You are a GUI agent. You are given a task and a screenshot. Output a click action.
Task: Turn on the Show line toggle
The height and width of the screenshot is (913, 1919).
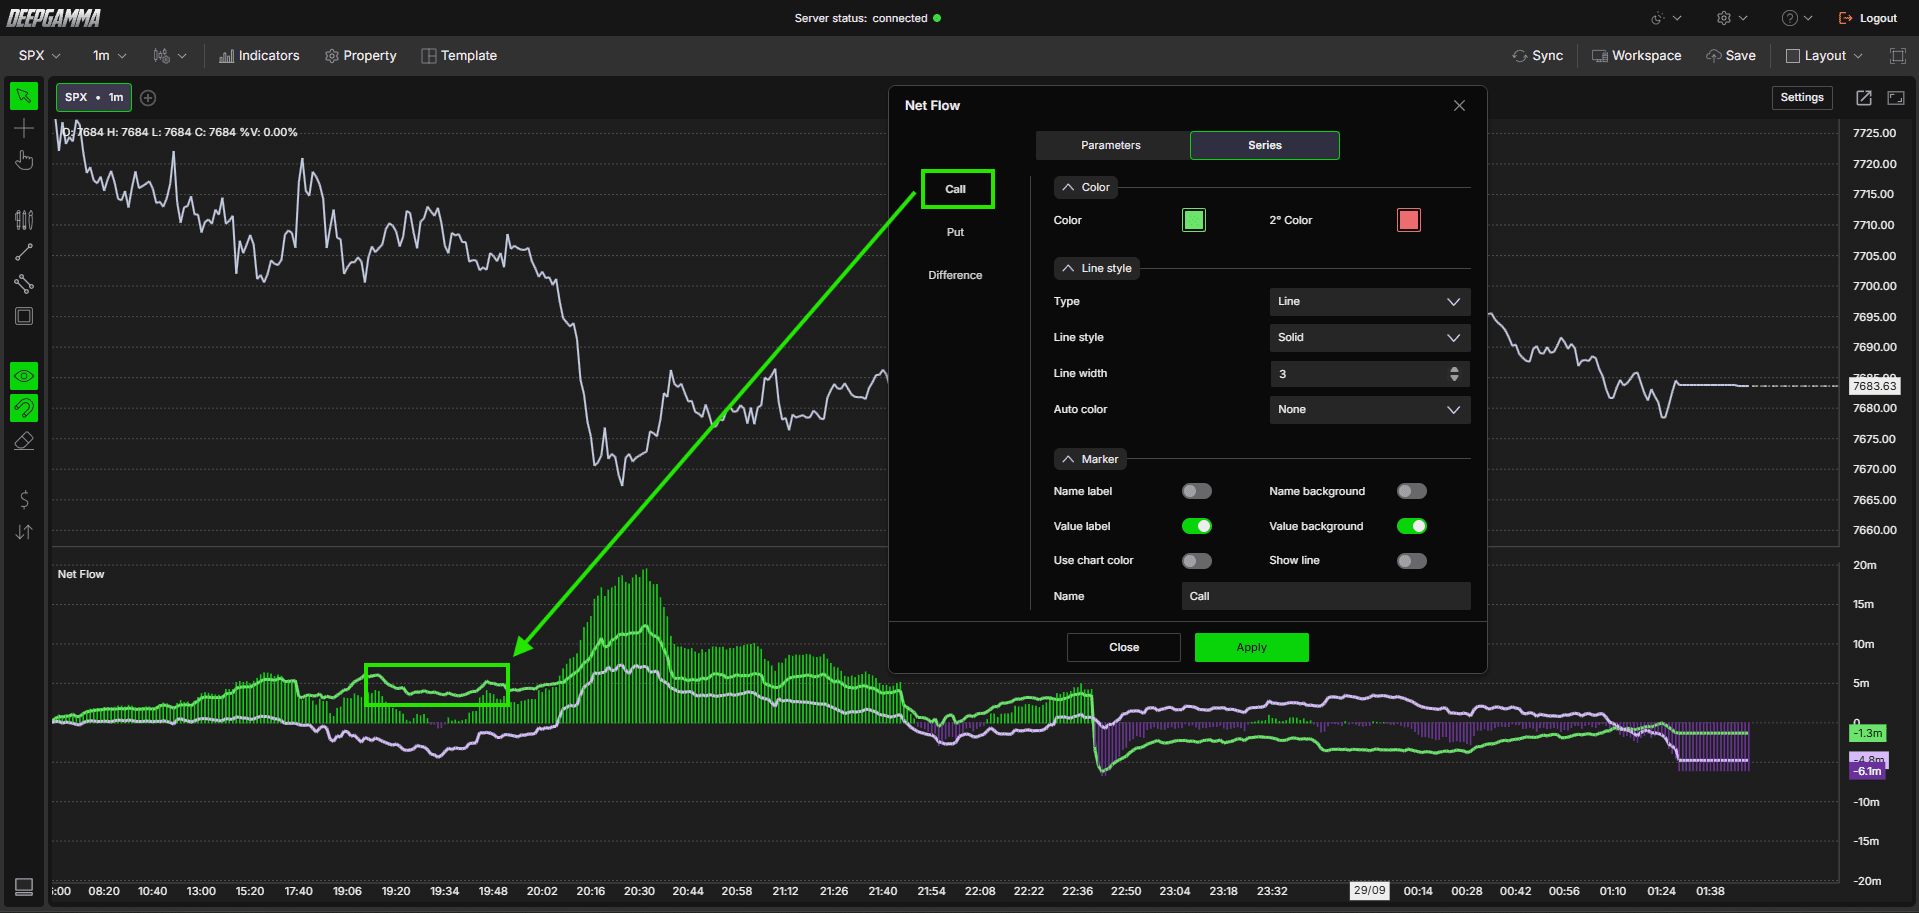[x=1412, y=561]
